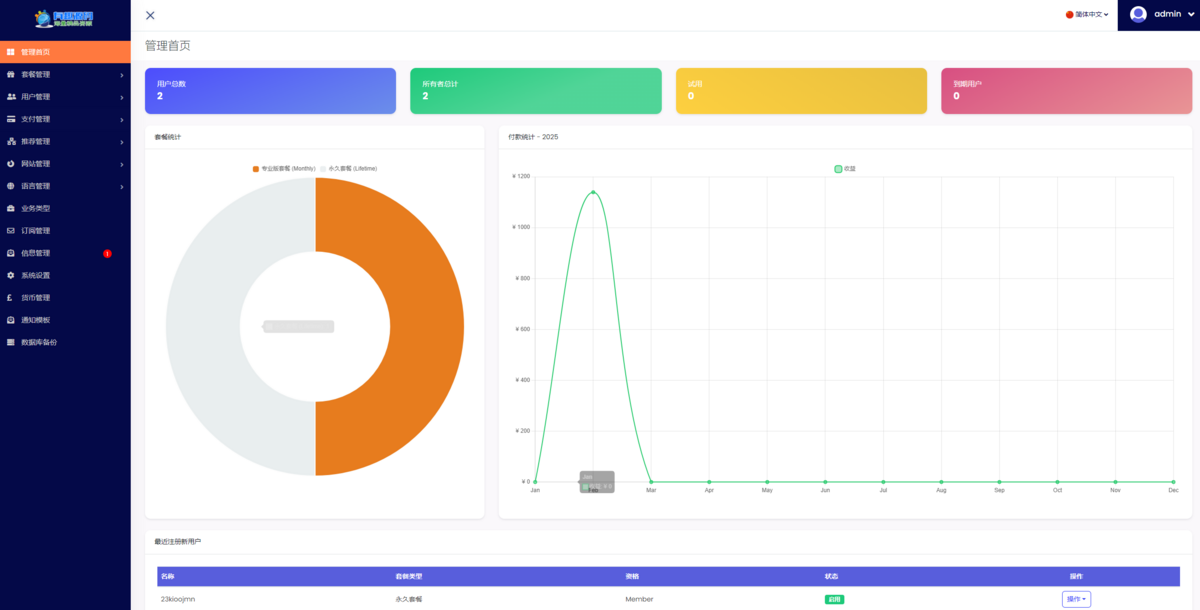Click the 订阅管理 envelope icon
1200x610 pixels.
click(x=11, y=231)
